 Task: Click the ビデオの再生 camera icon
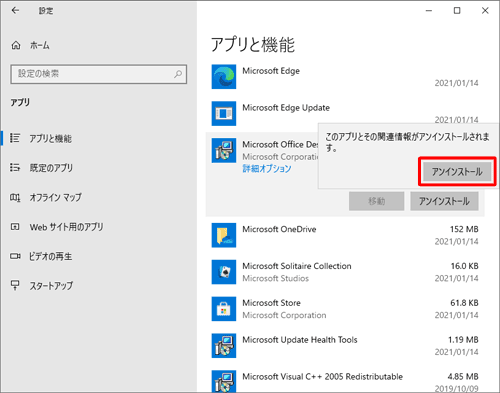coord(15,256)
